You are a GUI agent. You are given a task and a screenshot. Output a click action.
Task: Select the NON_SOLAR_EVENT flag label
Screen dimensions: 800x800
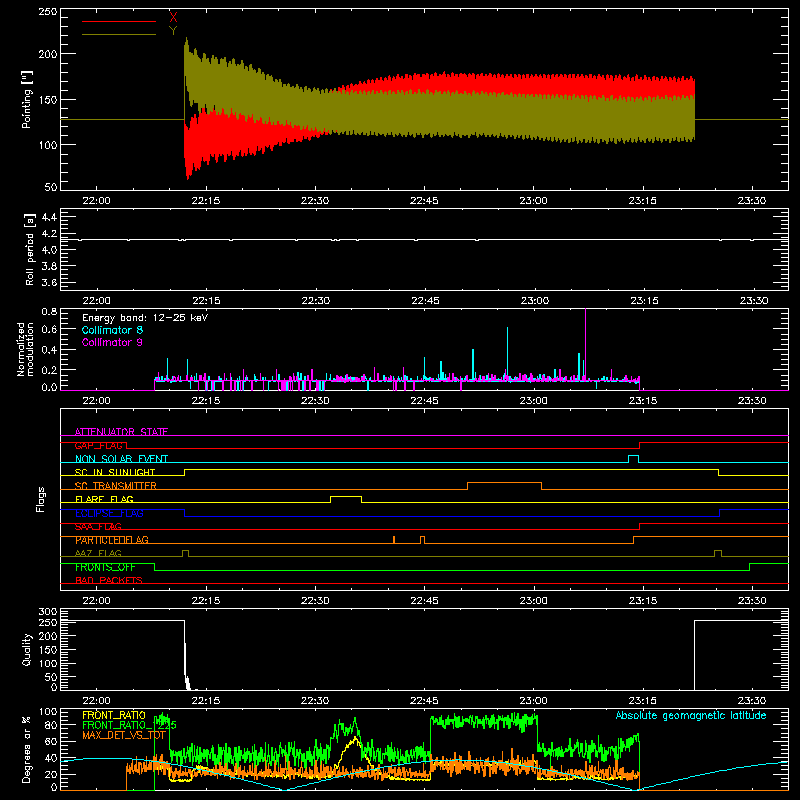pos(121,459)
